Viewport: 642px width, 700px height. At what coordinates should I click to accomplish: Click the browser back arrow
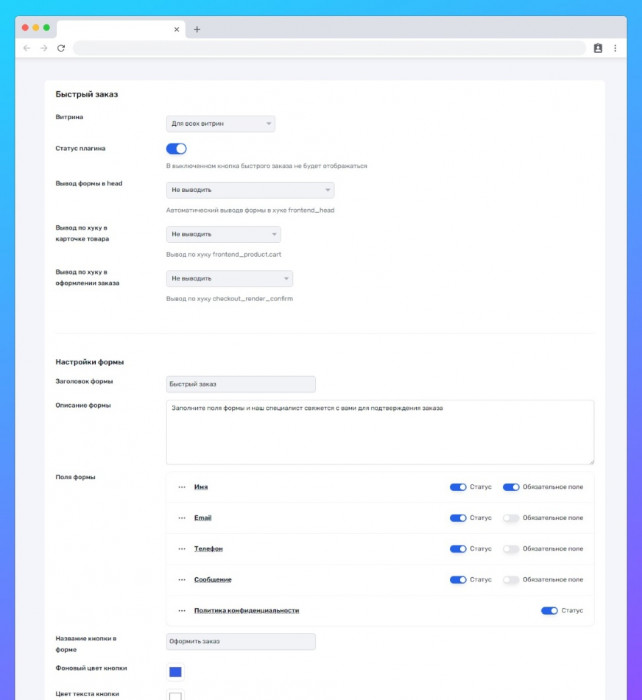click(27, 48)
